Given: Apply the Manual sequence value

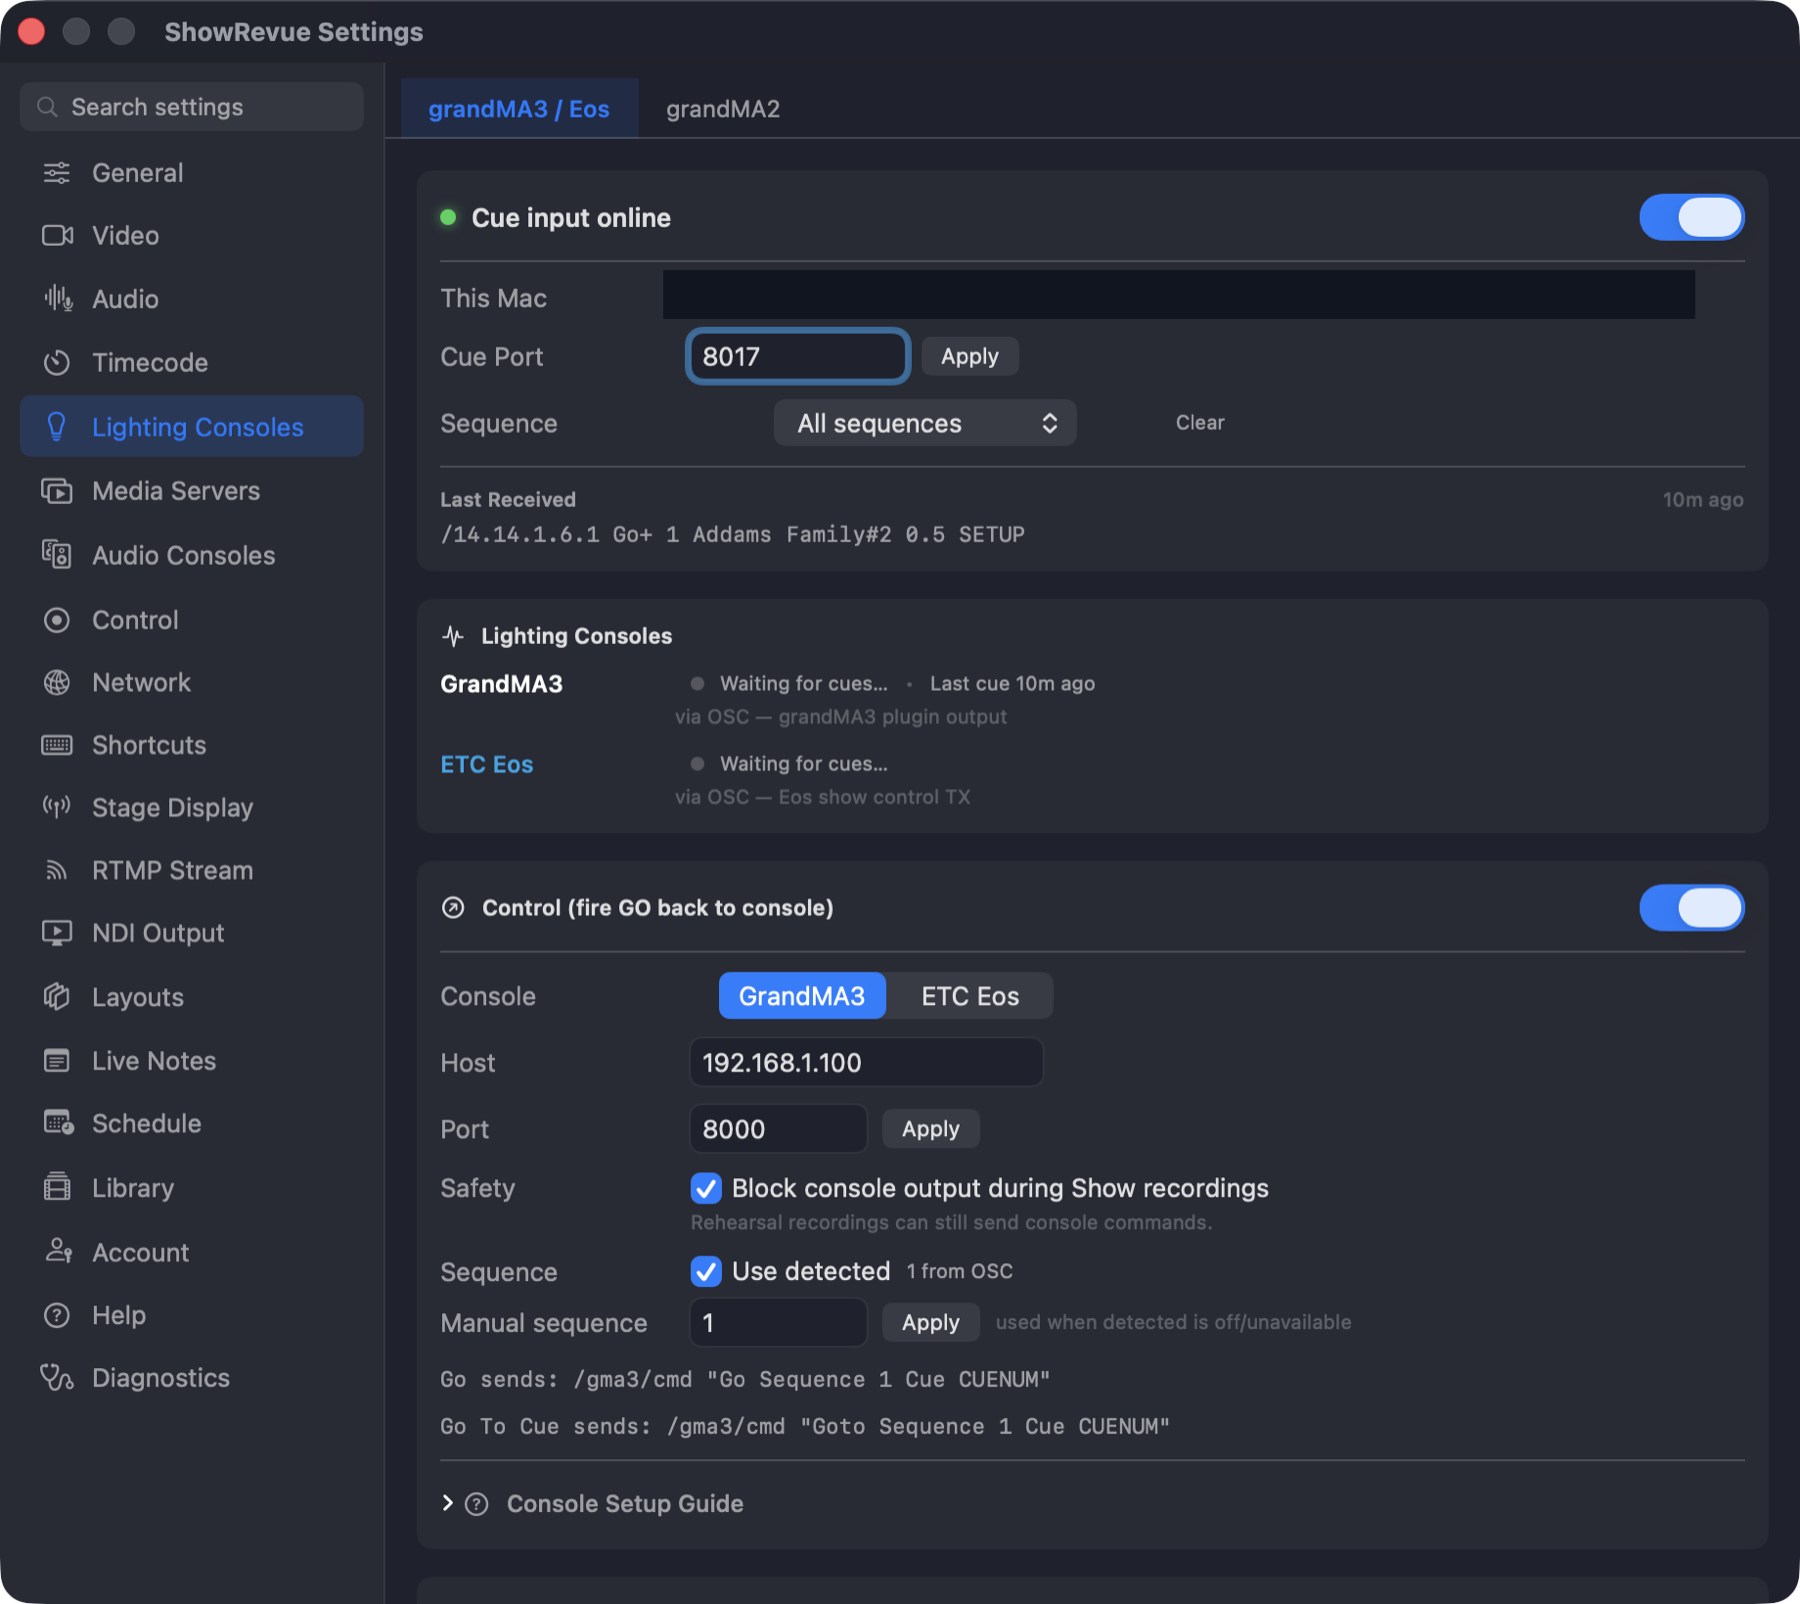Looking at the screenshot, I should [931, 1323].
